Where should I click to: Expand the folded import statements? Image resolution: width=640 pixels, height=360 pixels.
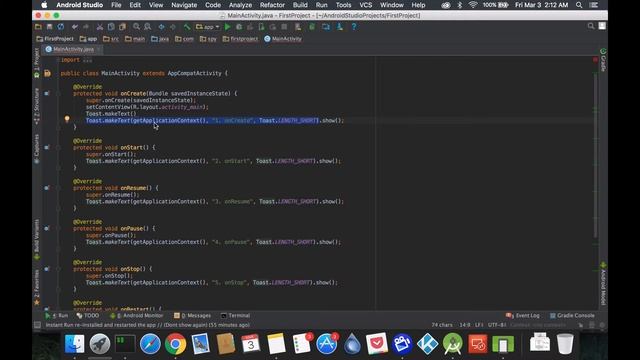tap(88, 60)
